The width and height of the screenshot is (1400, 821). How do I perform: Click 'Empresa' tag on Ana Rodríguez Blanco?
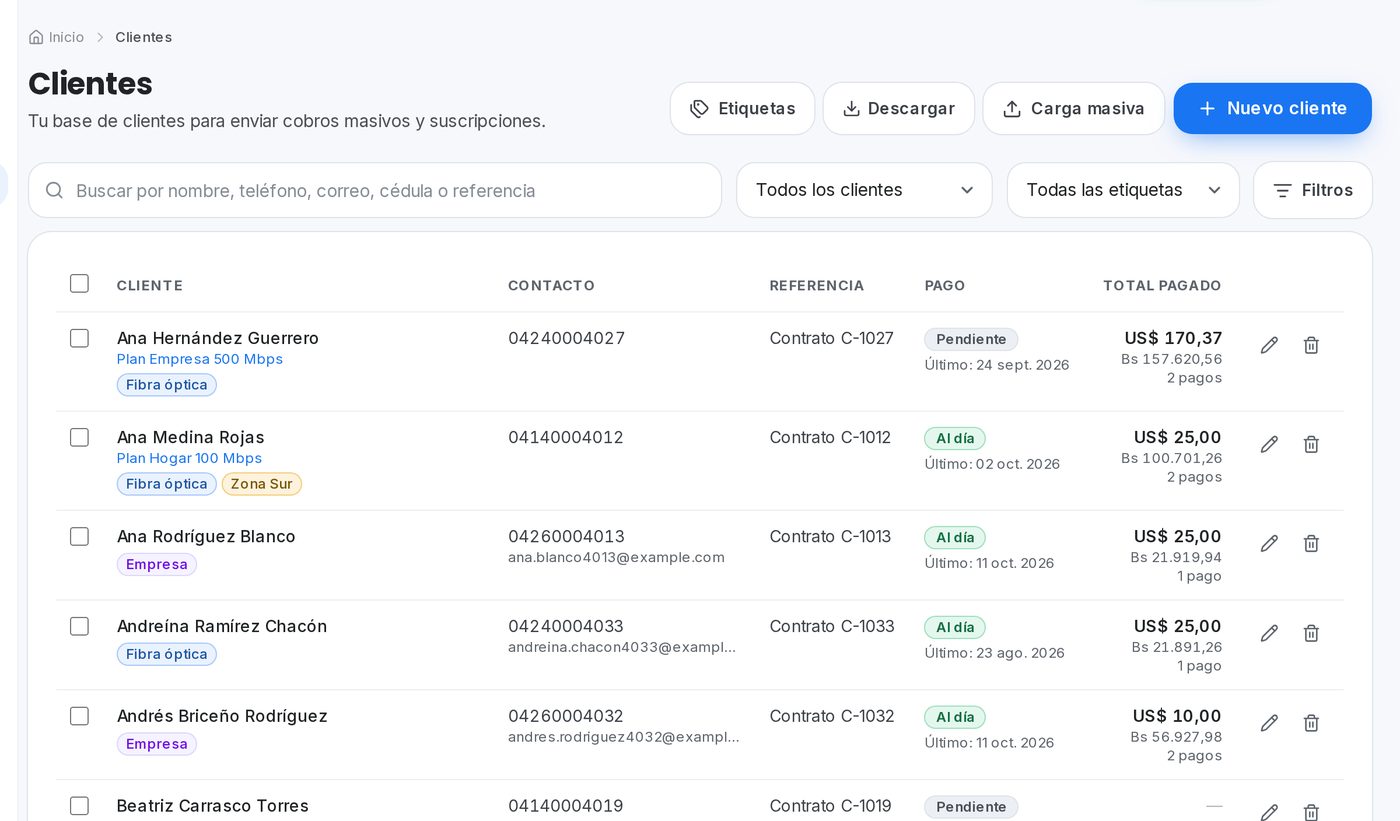point(157,564)
